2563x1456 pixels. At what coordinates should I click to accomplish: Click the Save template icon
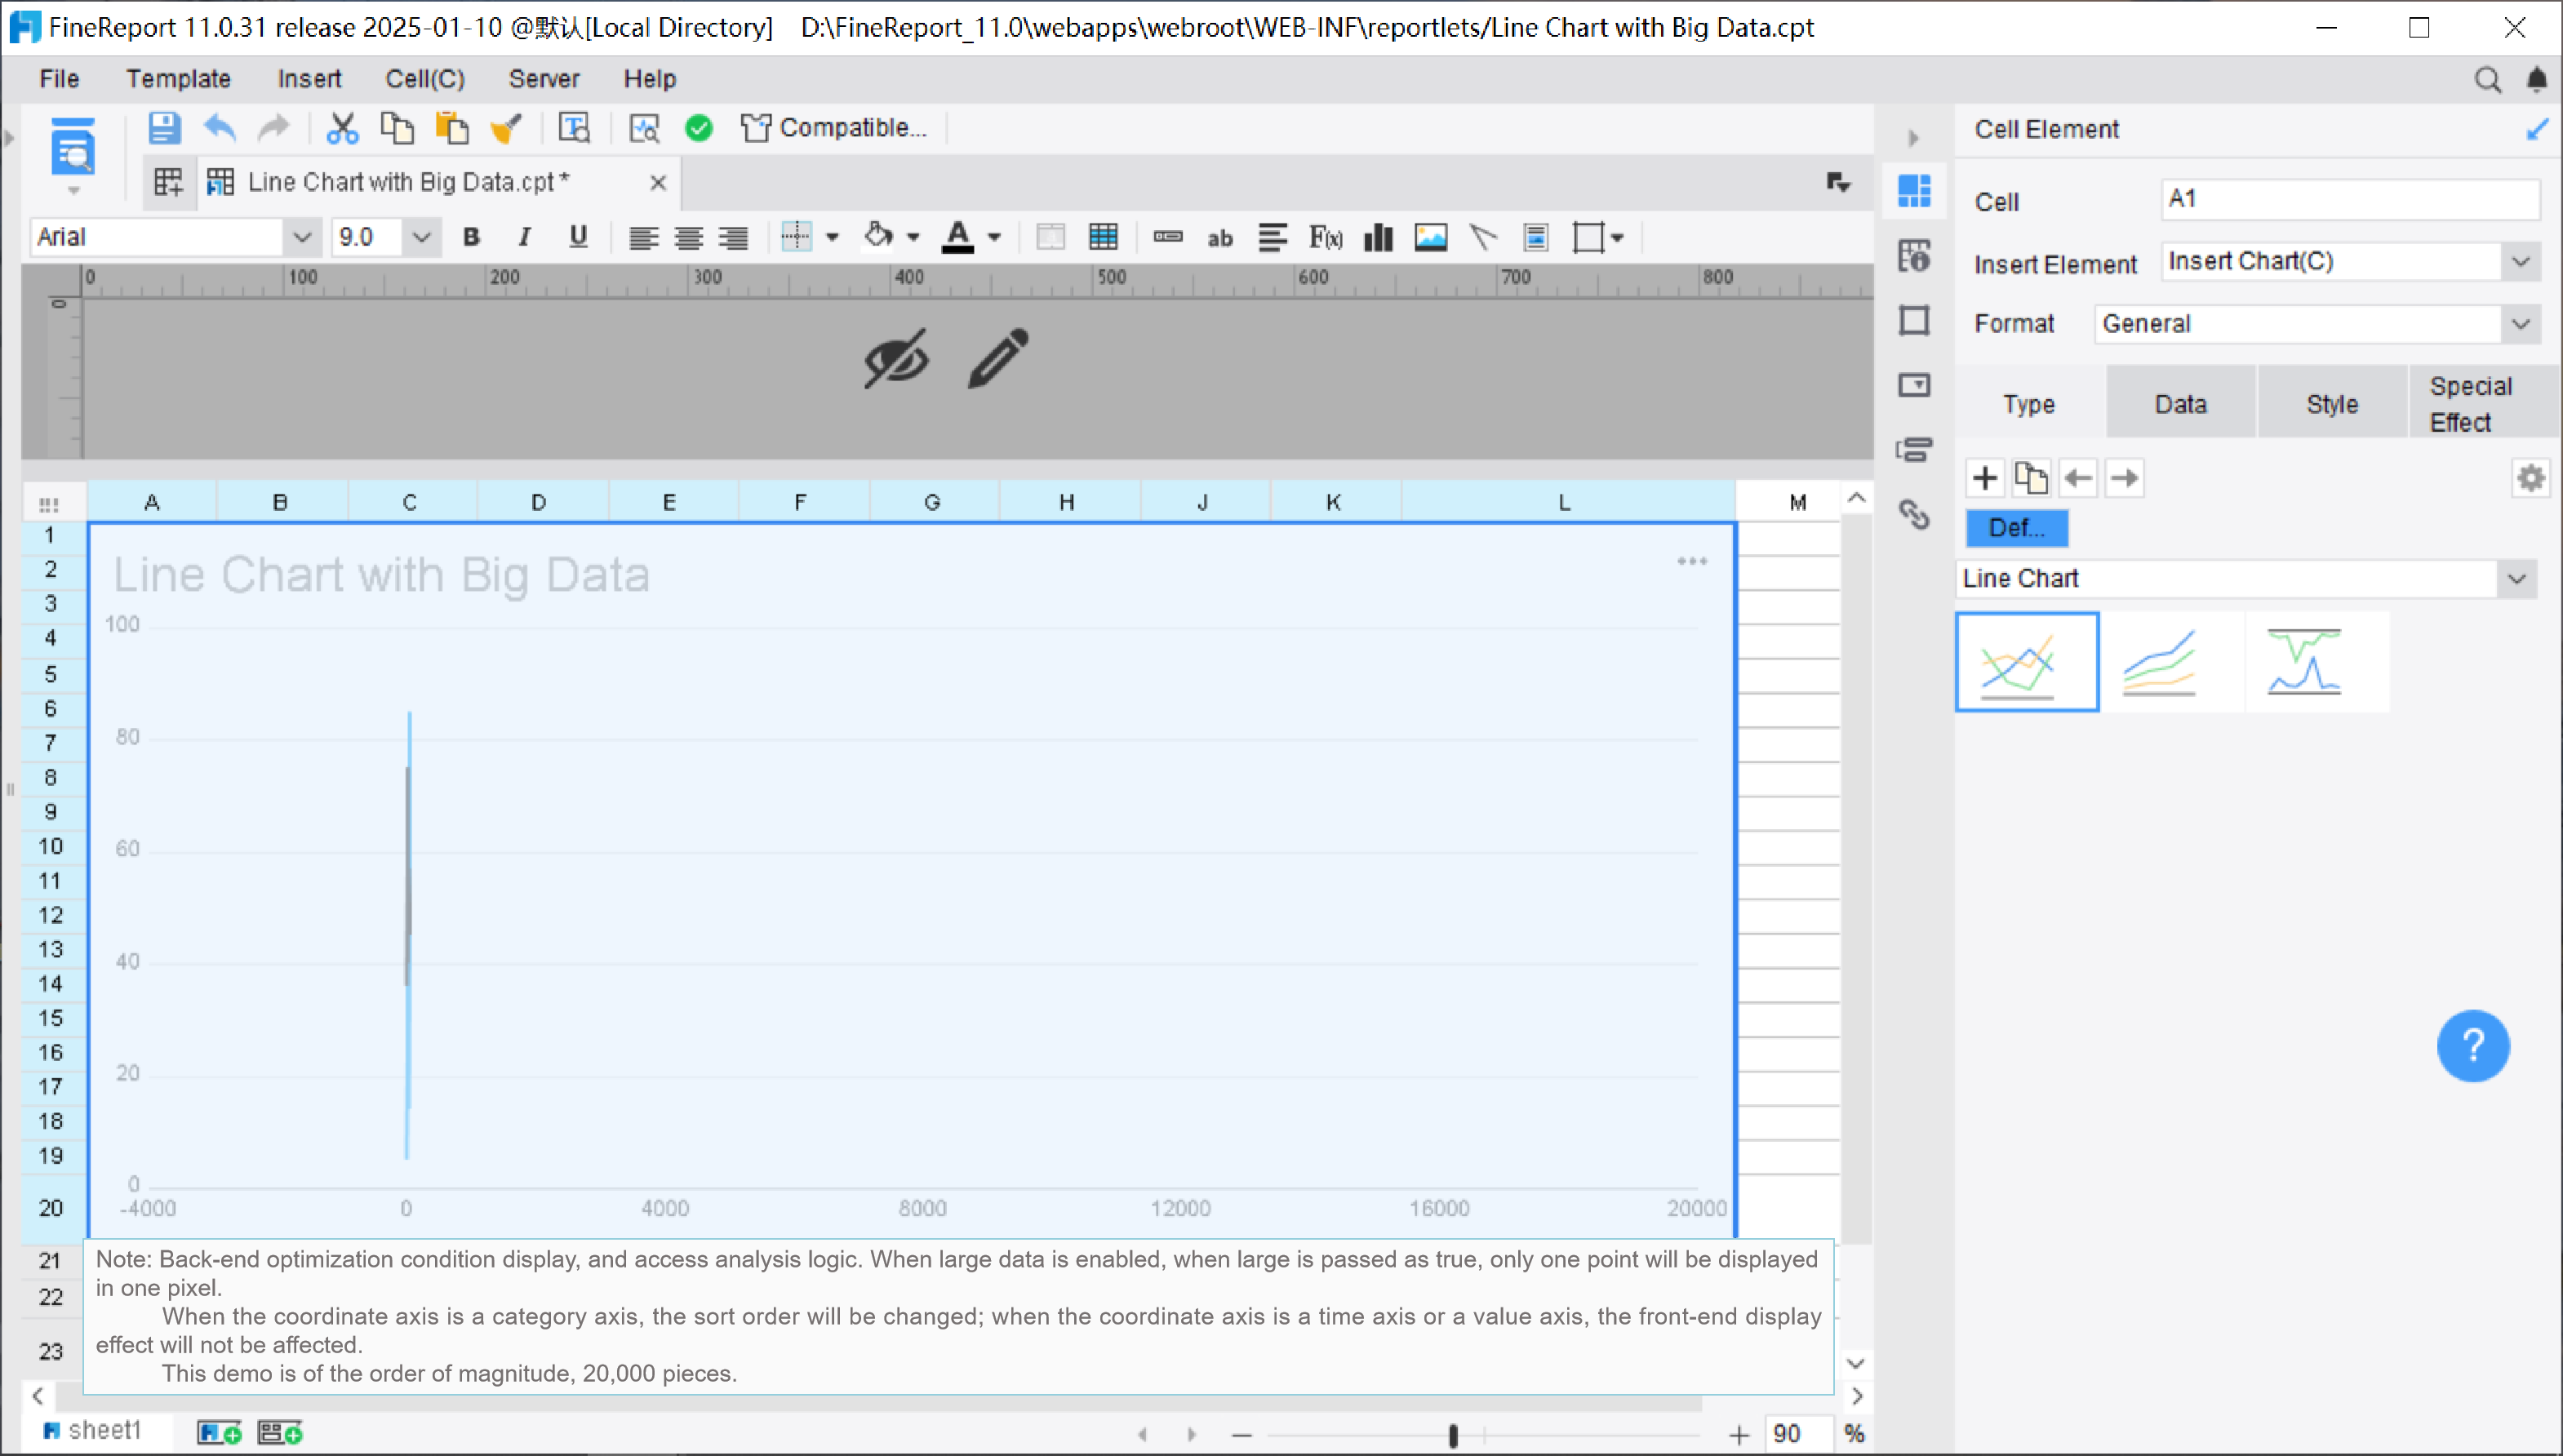click(164, 128)
